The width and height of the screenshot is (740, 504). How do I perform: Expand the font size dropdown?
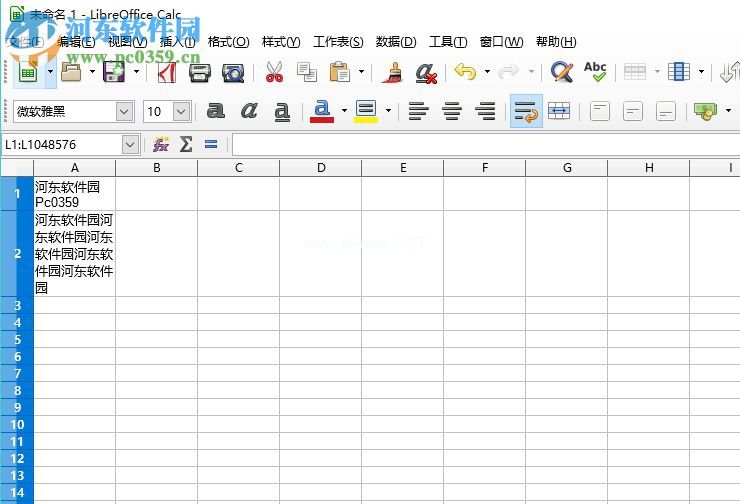coord(182,112)
